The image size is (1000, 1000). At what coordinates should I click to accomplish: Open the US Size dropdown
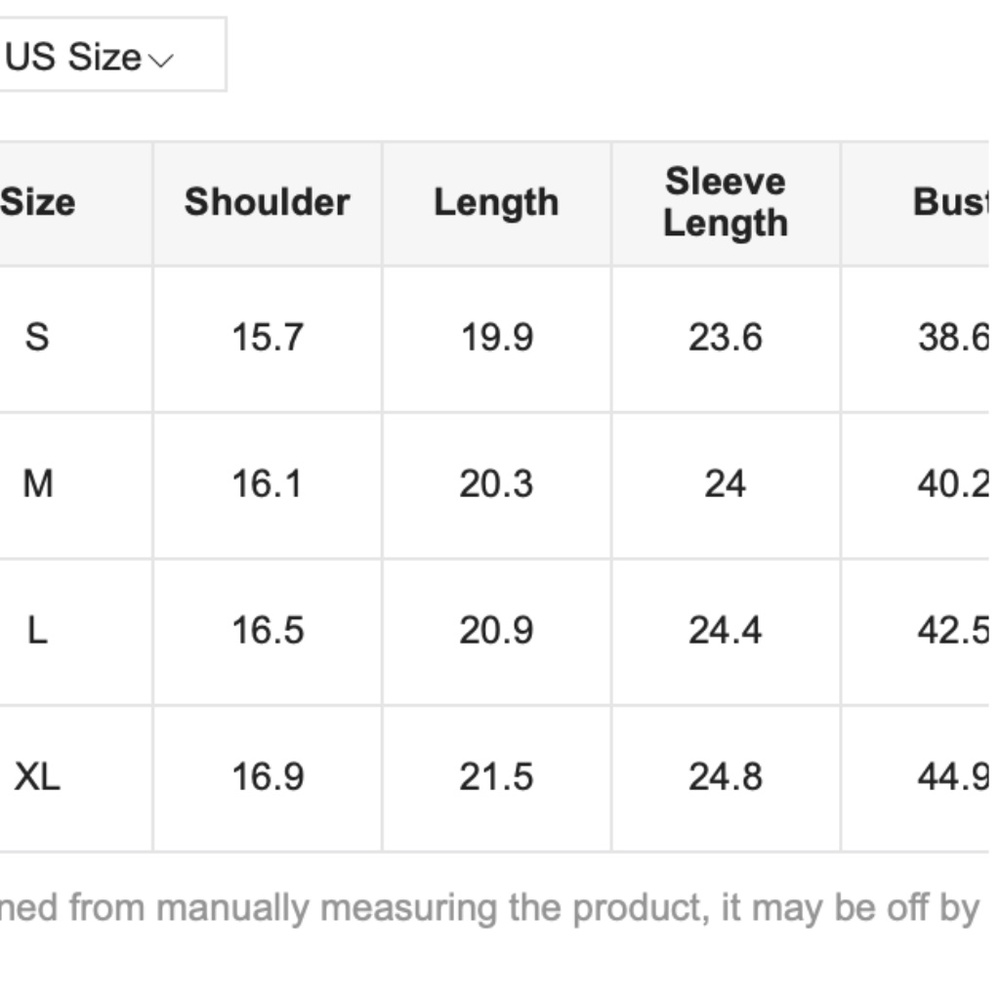(x=112, y=55)
